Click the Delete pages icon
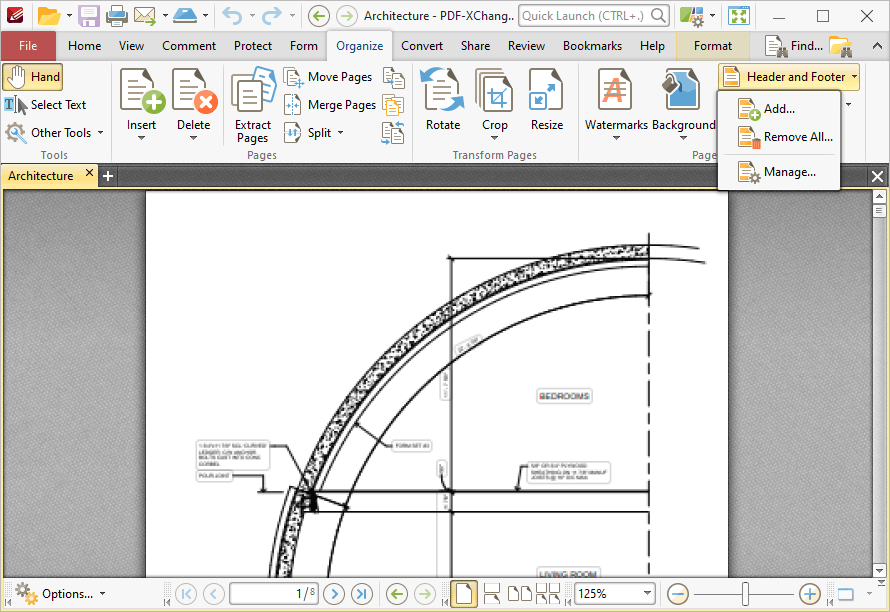 pos(194,91)
